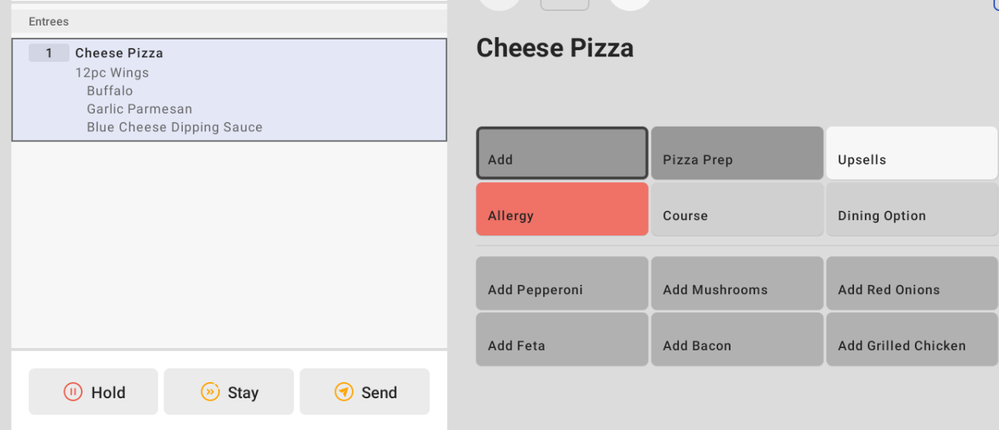The height and width of the screenshot is (430, 999).
Task: Add Grilled Chicken topping
Action: (911, 340)
